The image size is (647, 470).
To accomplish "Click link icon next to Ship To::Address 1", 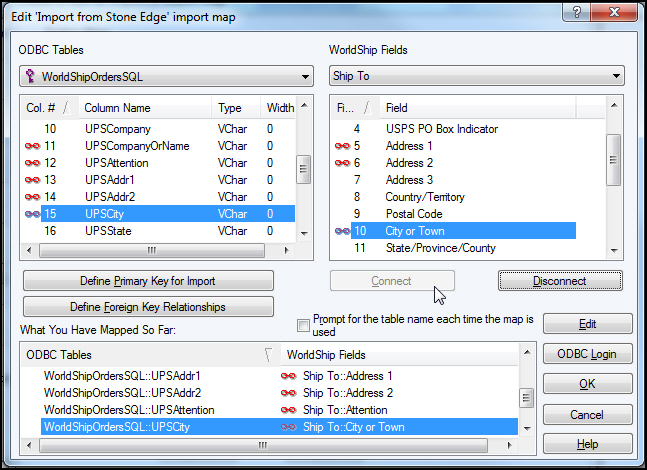I will click(288, 376).
